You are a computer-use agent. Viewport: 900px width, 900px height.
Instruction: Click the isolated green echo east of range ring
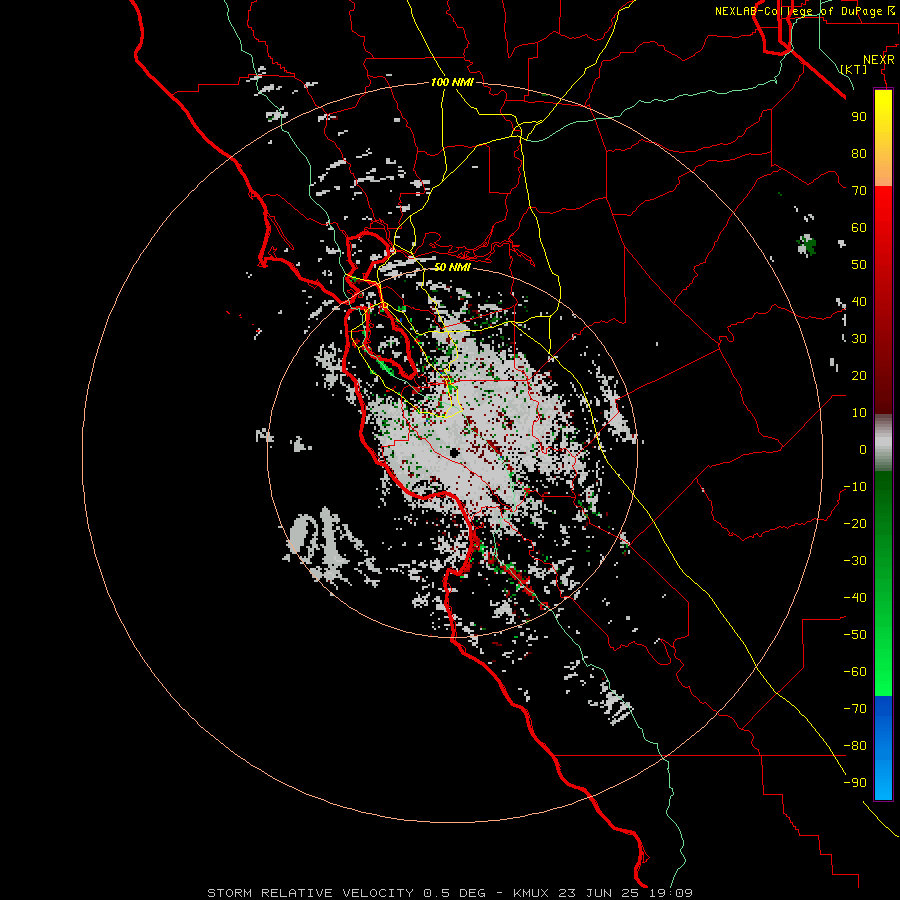pyautogui.click(x=806, y=245)
